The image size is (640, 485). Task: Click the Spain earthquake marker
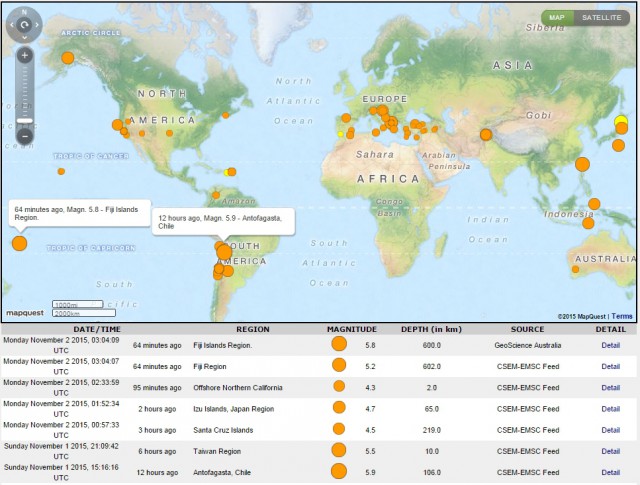pos(346,118)
